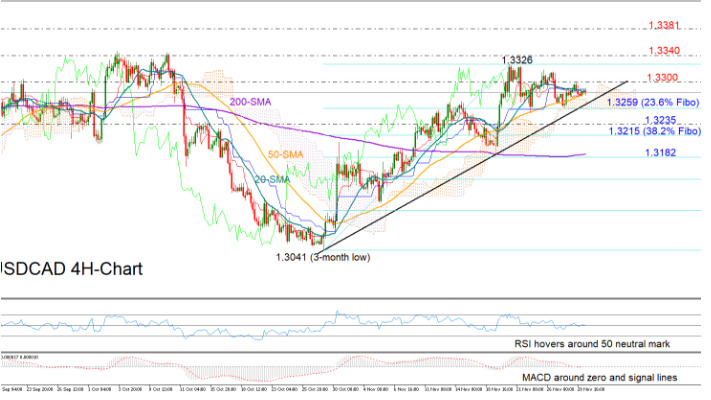Click the 1.3340 resistance level label
Screen dimensions: 711x400
coord(663,51)
